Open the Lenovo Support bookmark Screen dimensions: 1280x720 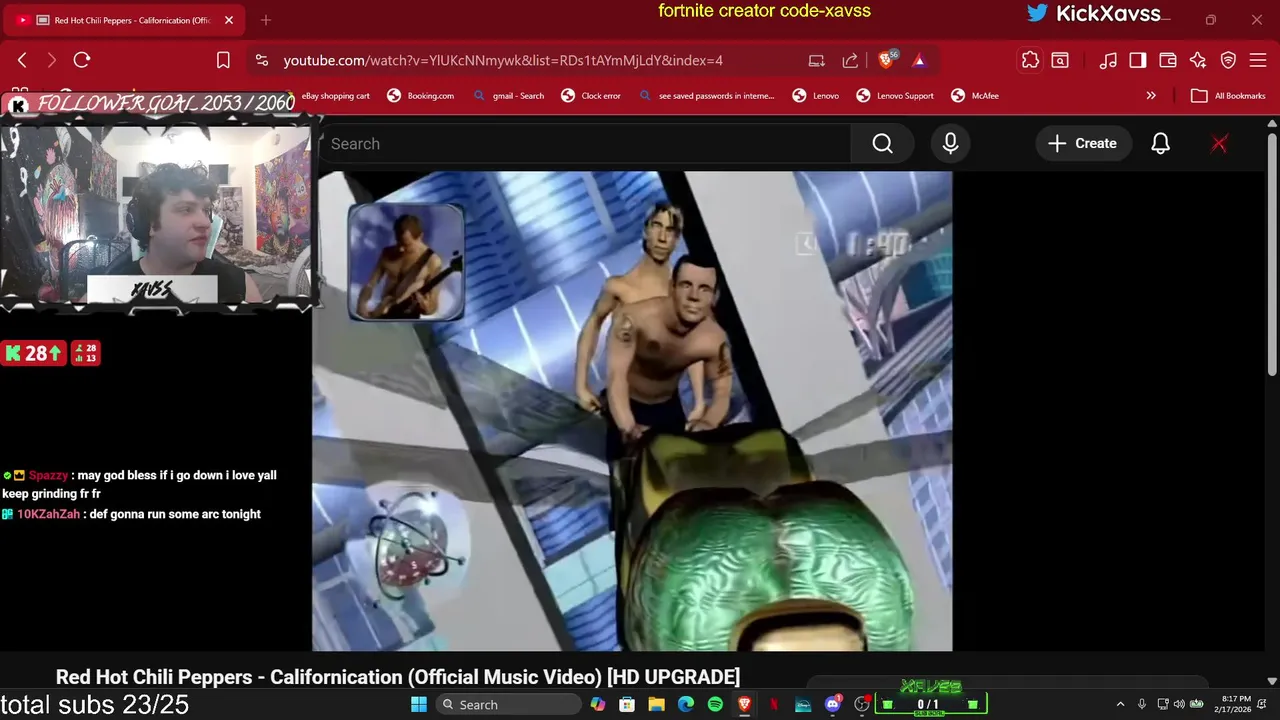[895, 96]
